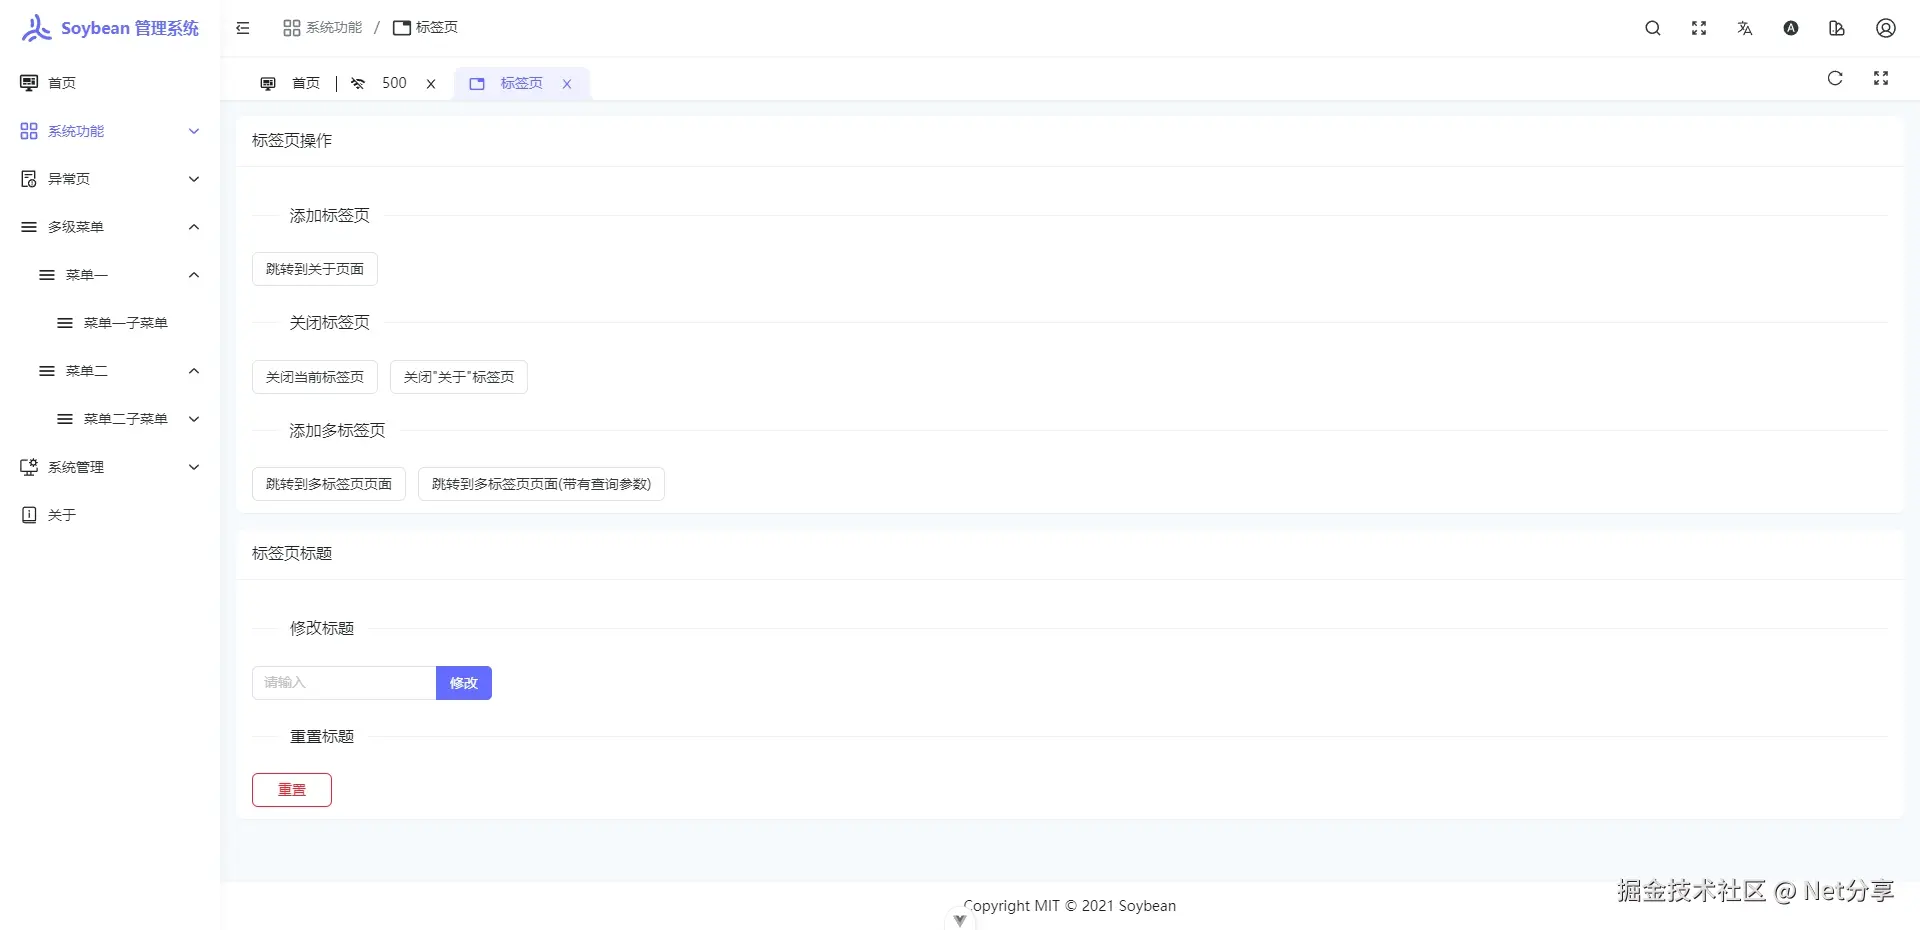This screenshot has width=1920, height=930.
Task: Expand the 系统功能 sidebar menu
Action: pos(110,131)
